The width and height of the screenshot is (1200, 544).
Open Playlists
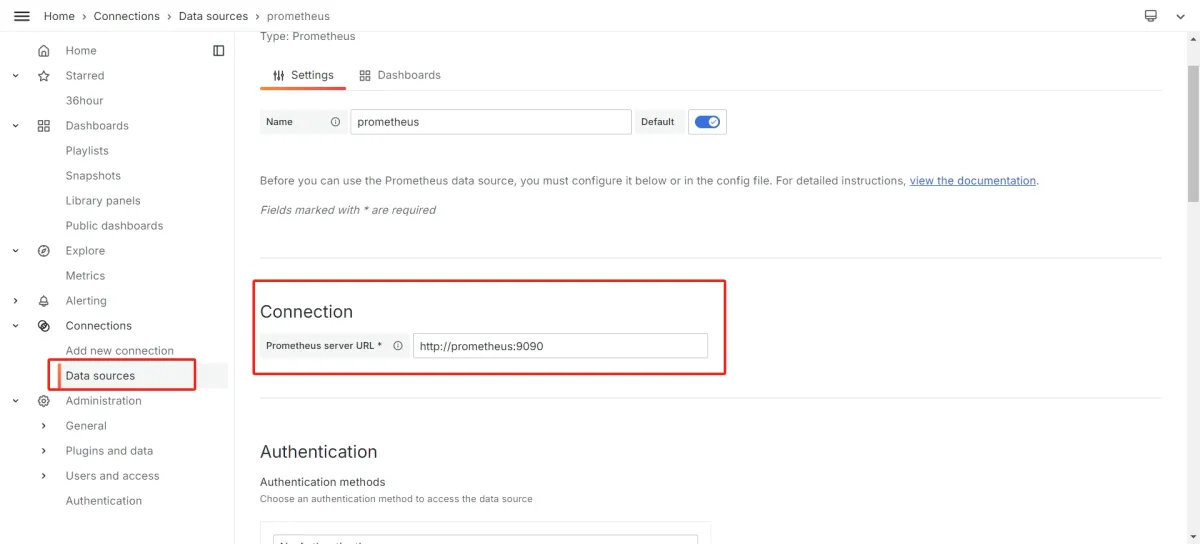(87, 151)
